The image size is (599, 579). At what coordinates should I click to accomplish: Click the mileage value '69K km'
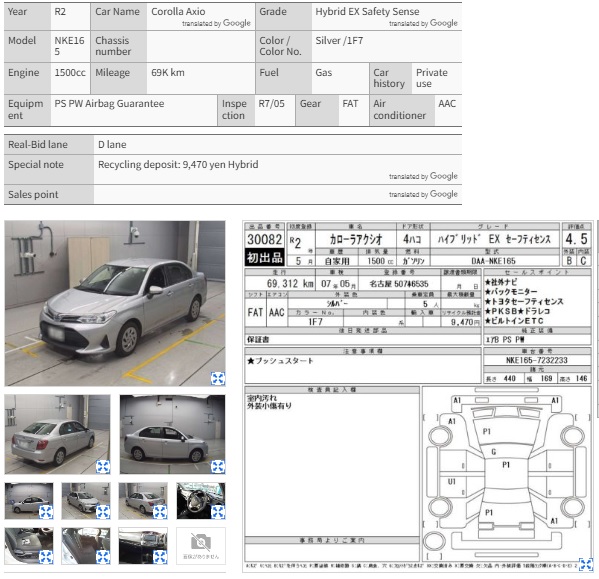pos(168,73)
